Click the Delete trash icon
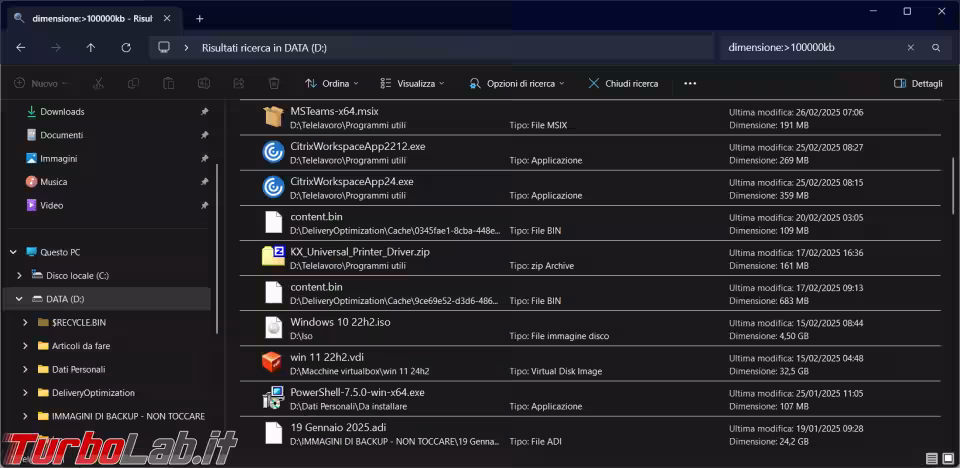Image resolution: width=960 pixels, height=468 pixels. [x=274, y=83]
